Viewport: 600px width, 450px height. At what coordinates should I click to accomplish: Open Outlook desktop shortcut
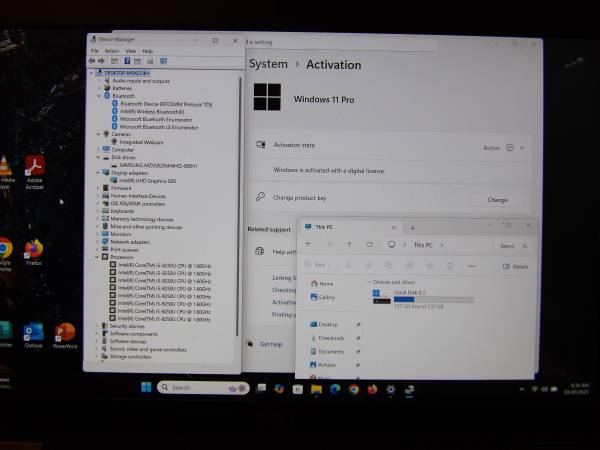point(34,332)
